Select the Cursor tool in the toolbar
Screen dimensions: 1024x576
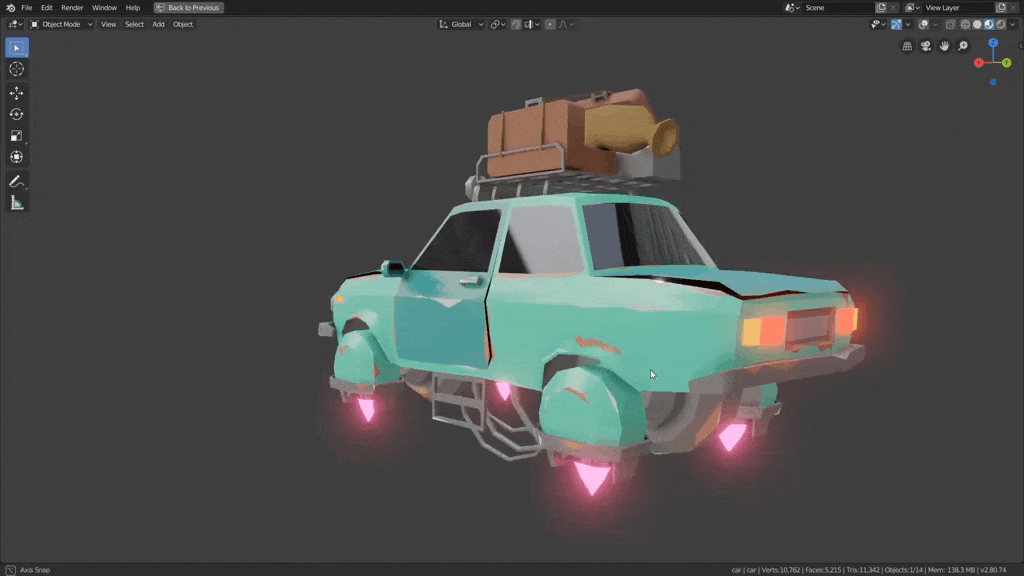[x=17, y=69]
